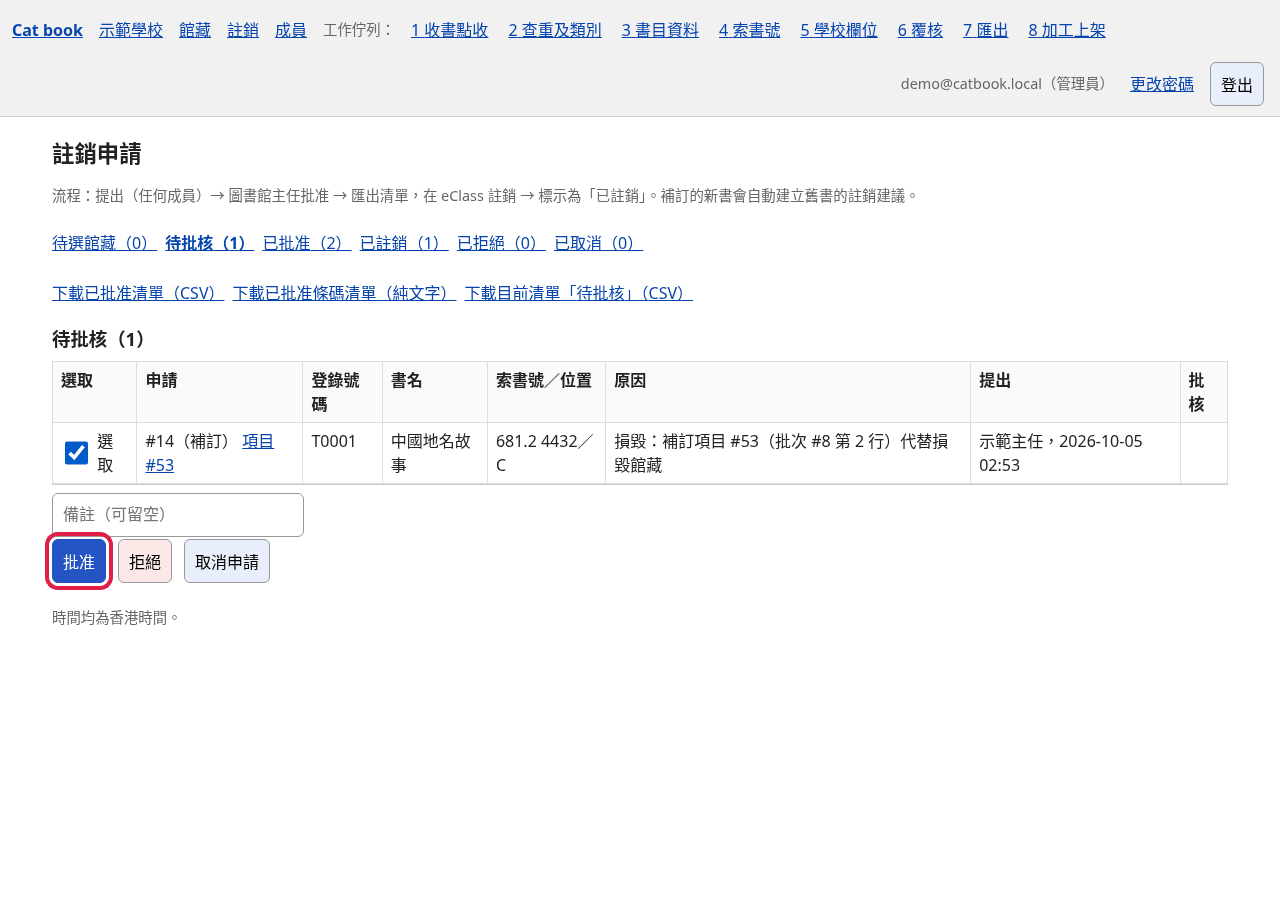Screen dimensions: 1280x900
Task: Go to workflow step 1 收書點收
Action: pos(450,30)
